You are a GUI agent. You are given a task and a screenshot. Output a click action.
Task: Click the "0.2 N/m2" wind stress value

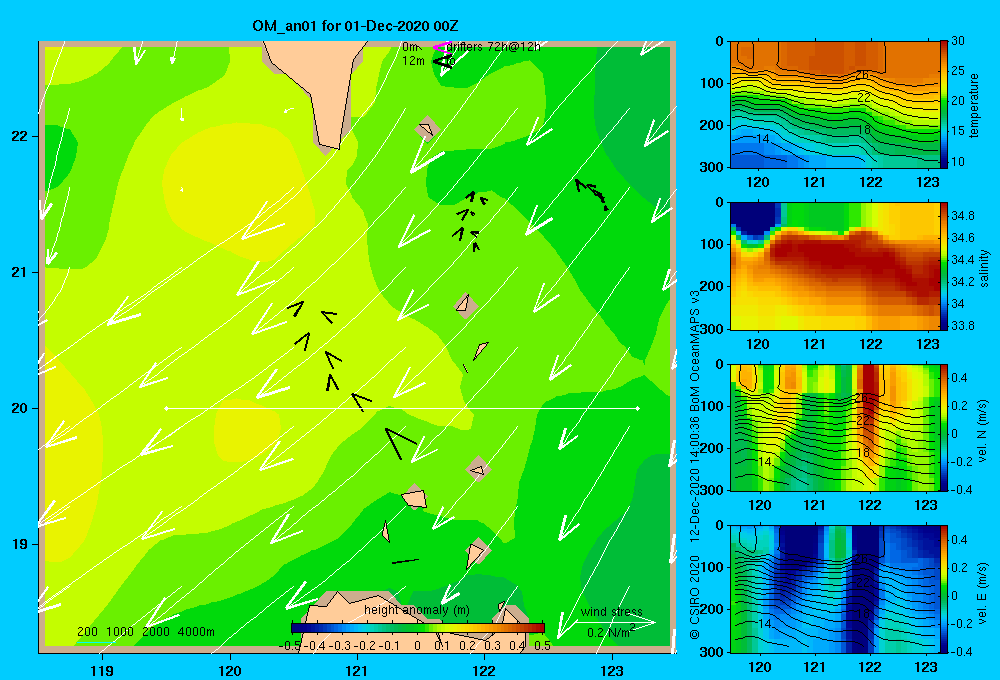point(611,632)
